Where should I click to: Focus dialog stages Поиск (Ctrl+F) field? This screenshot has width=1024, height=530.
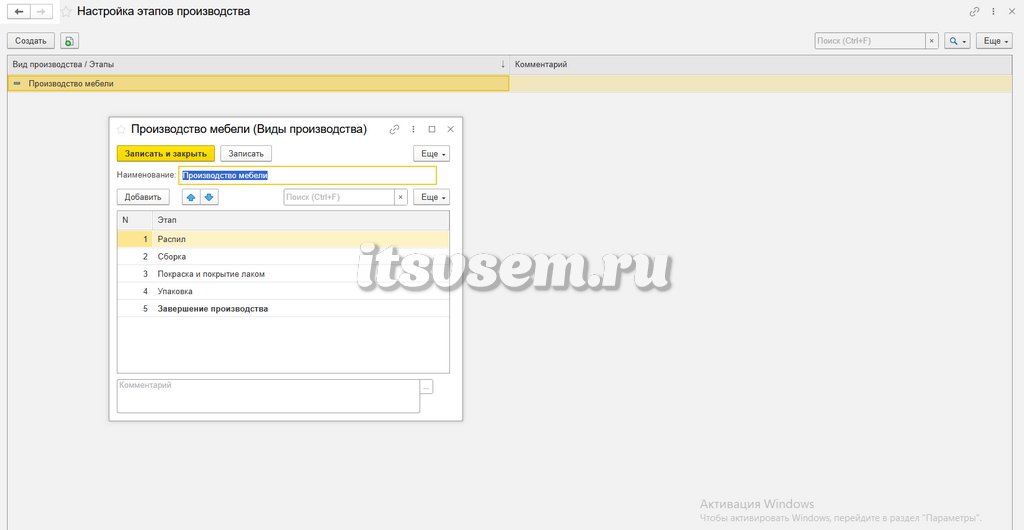point(339,197)
